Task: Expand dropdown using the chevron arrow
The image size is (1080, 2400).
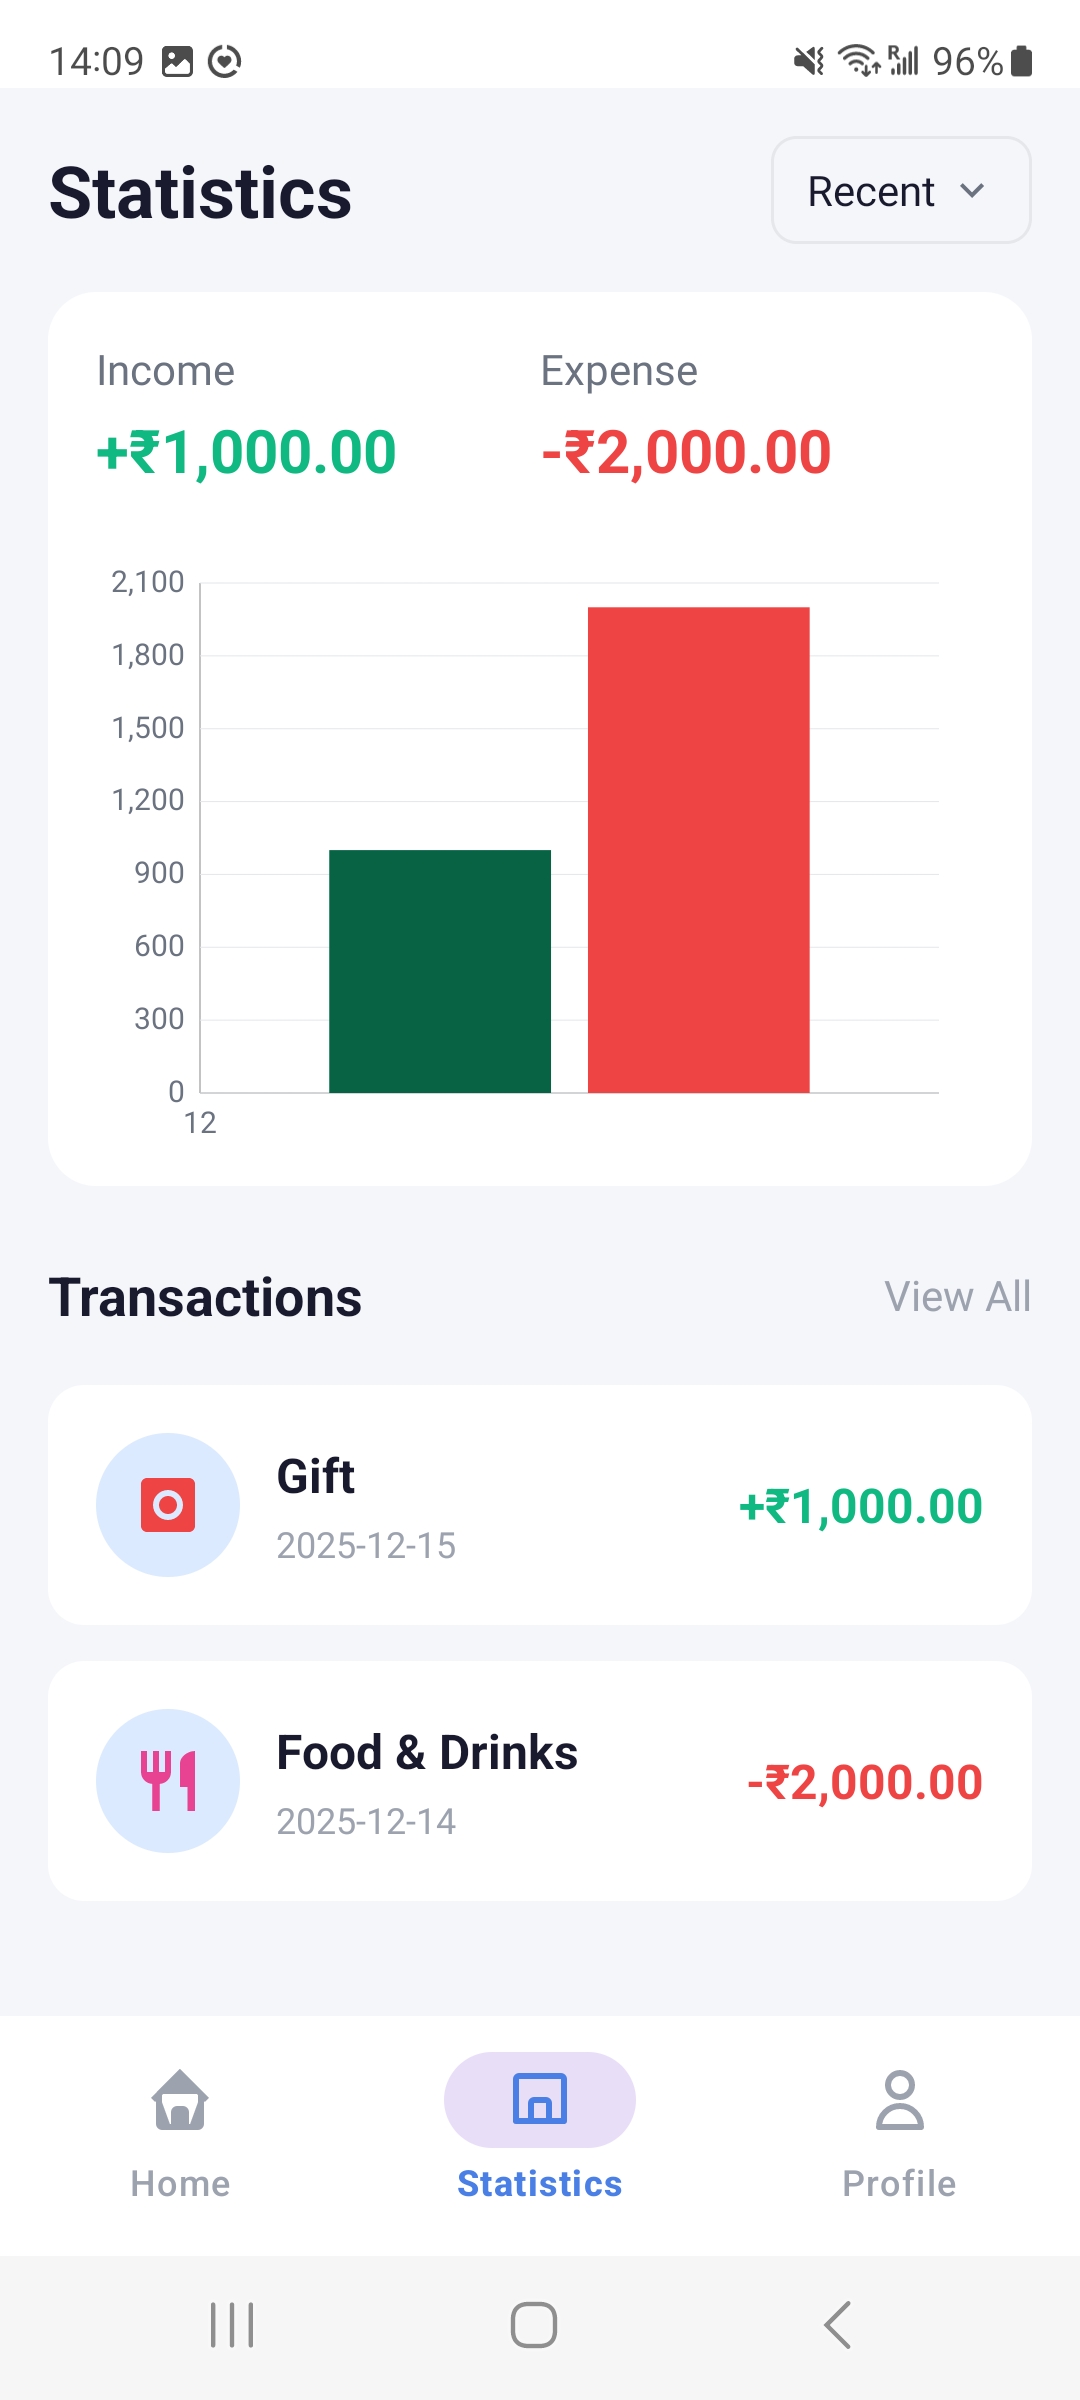Action: [972, 191]
